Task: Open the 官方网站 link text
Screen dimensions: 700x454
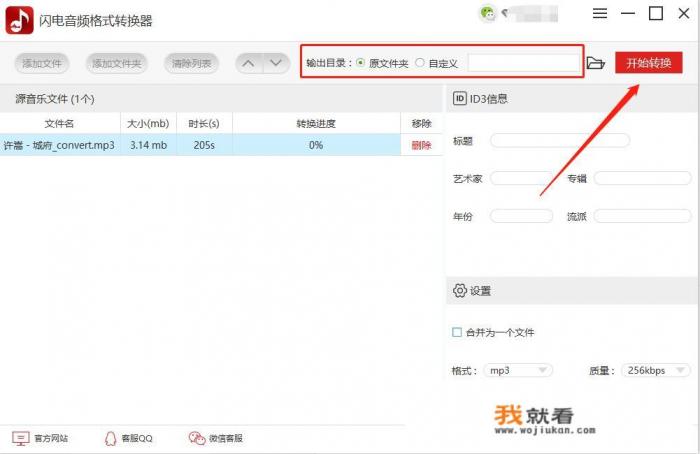Action: click(51, 438)
